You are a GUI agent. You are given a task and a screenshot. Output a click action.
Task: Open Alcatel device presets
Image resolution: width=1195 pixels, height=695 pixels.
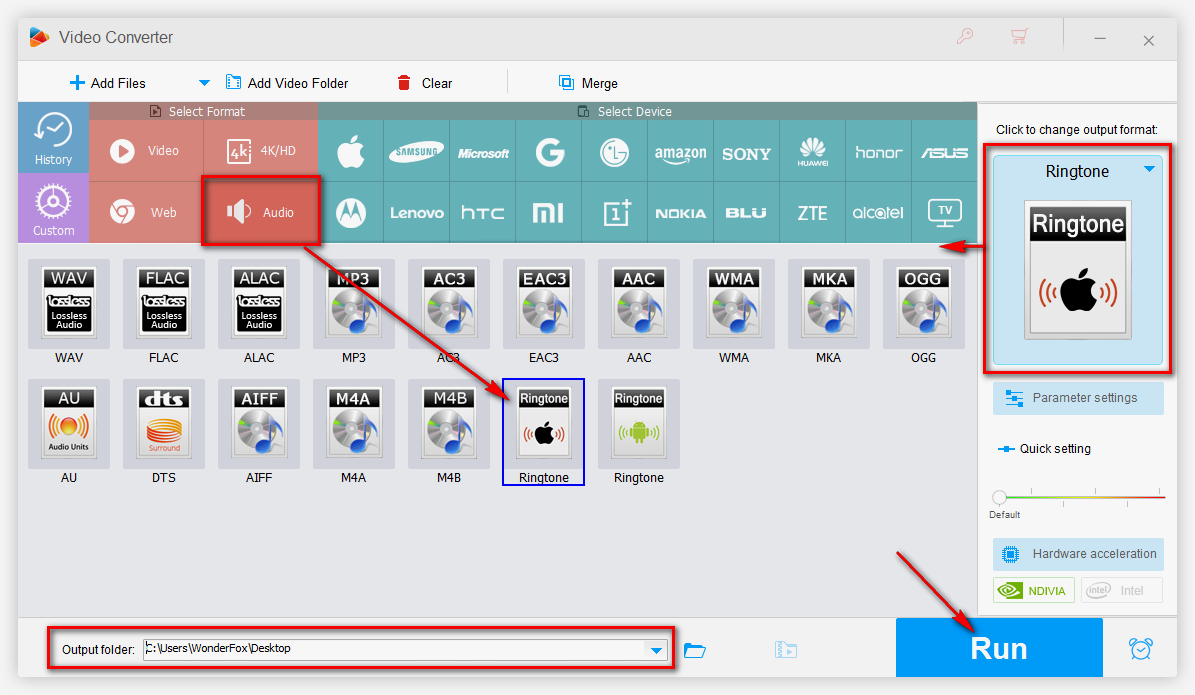tap(878, 213)
